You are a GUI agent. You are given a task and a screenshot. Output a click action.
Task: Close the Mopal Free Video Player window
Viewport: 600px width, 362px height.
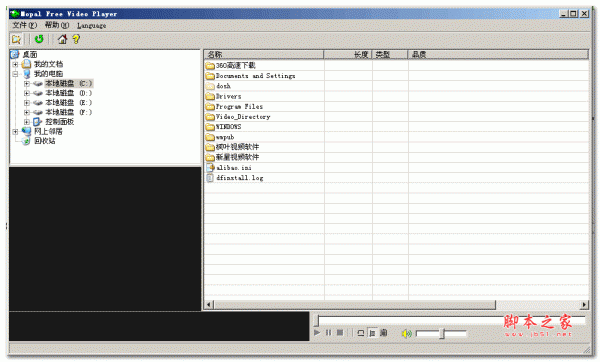(584, 14)
